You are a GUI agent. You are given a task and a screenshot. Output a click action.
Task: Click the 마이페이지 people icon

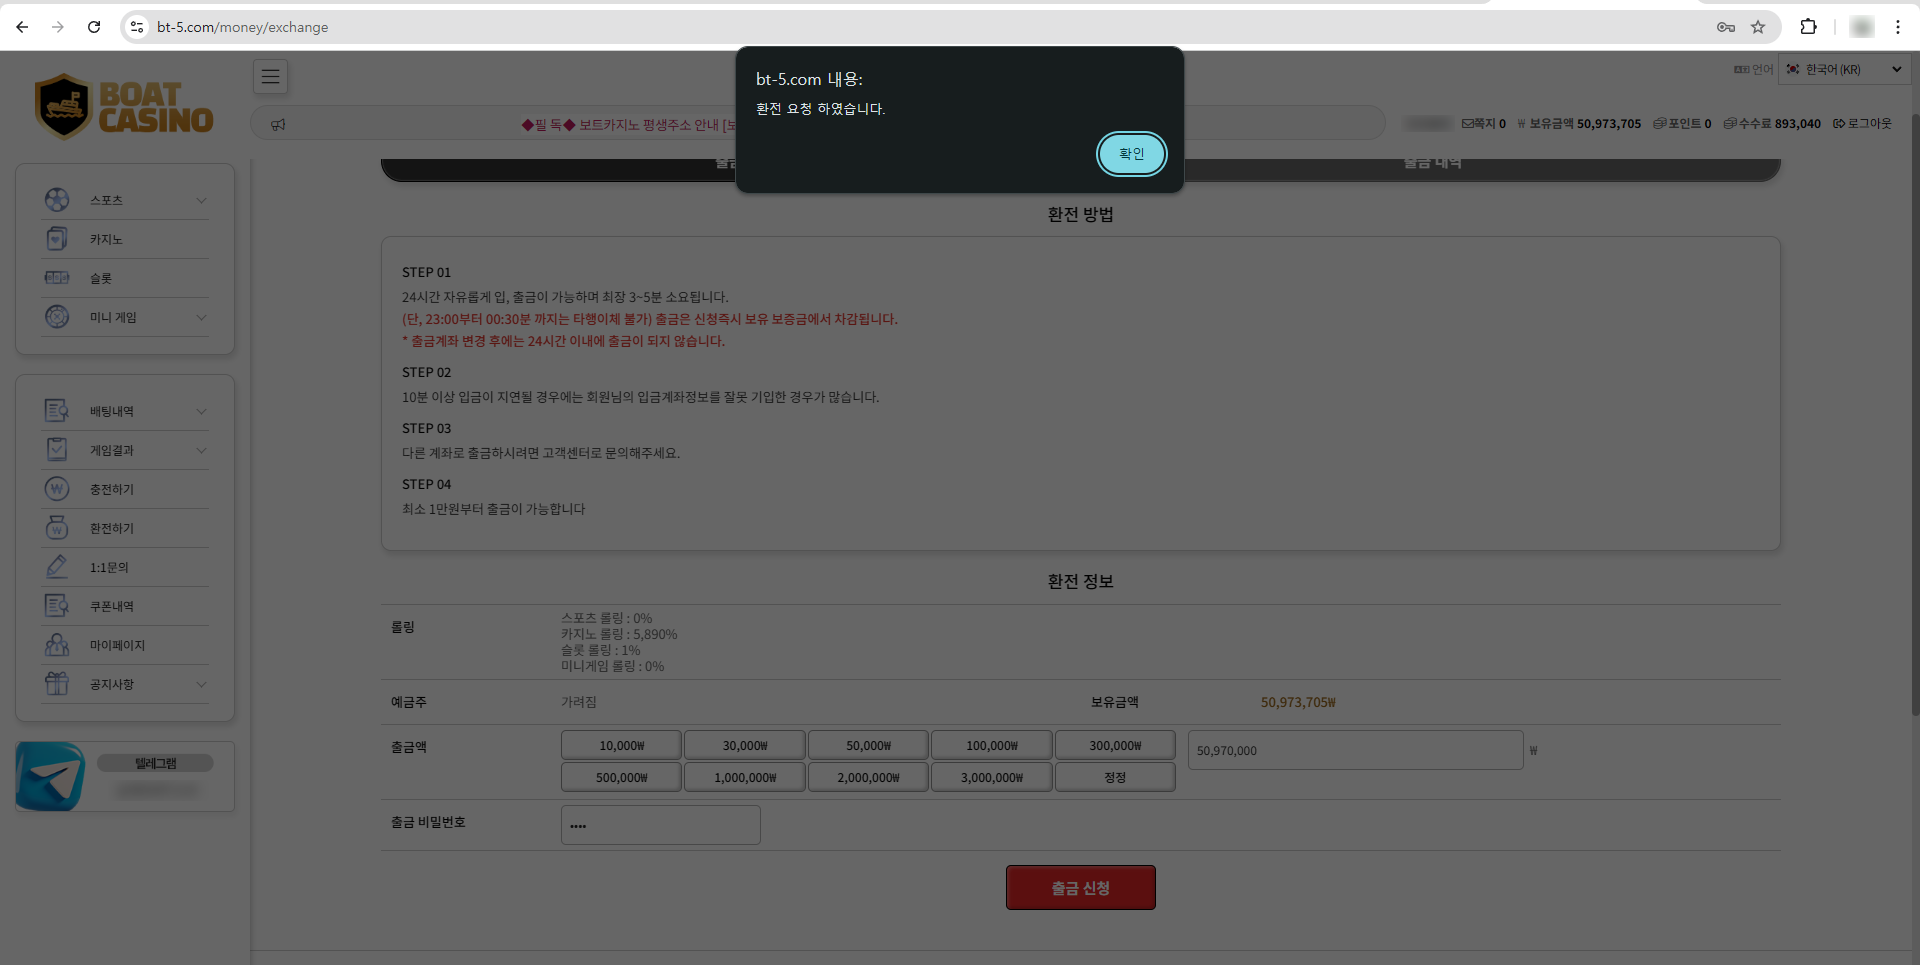(x=57, y=645)
